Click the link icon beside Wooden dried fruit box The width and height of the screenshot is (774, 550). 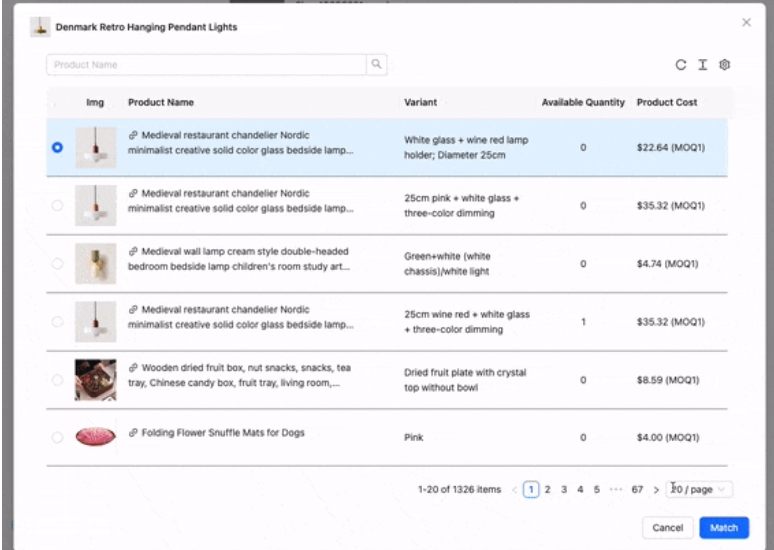[x=133, y=367]
